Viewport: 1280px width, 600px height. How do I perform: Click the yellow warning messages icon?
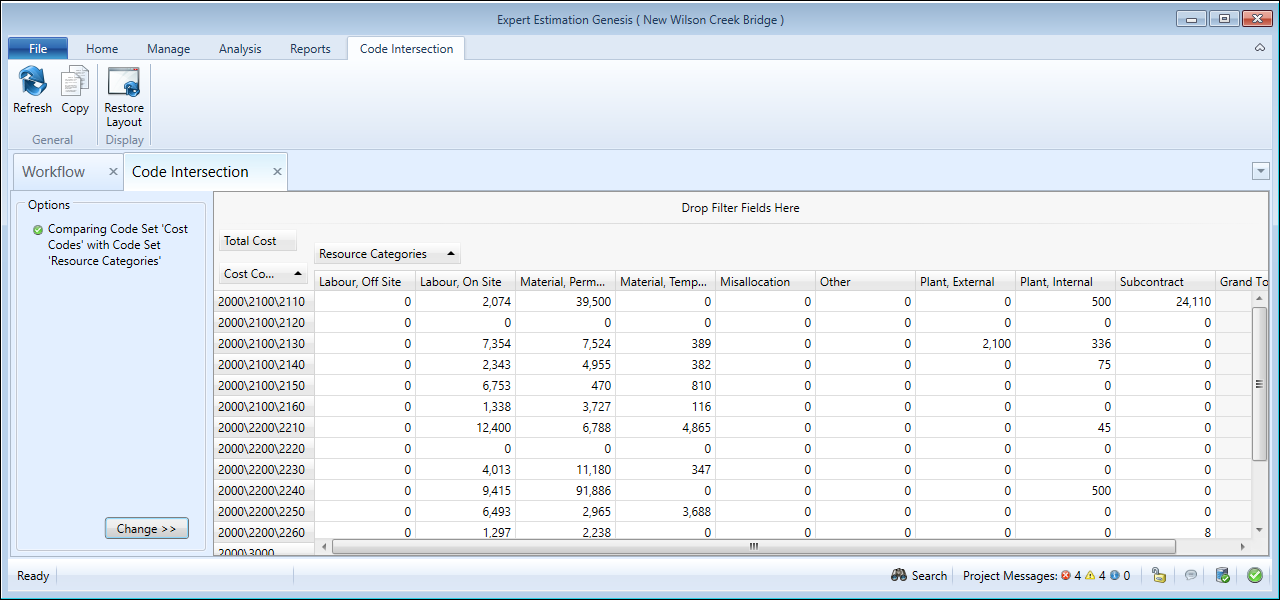[1091, 576]
